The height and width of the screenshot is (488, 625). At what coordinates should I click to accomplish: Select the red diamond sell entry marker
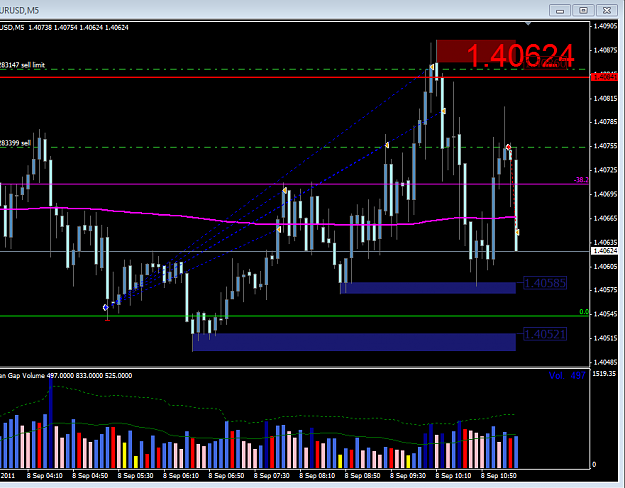click(508, 147)
